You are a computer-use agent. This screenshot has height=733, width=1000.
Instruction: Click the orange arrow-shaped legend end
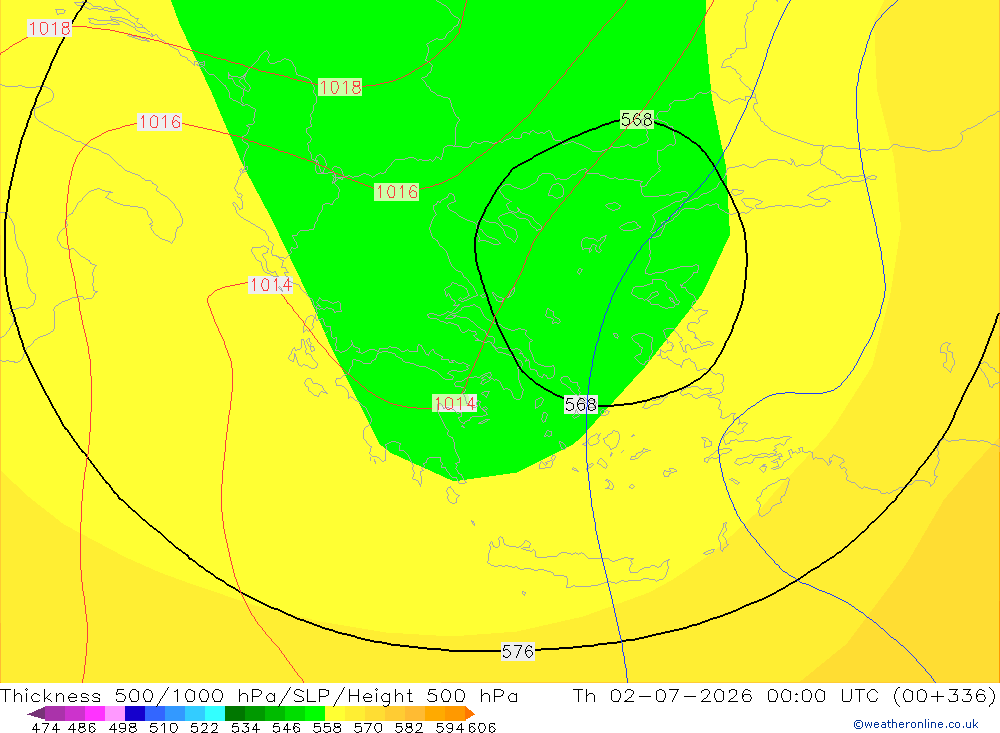[x=470, y=714]
